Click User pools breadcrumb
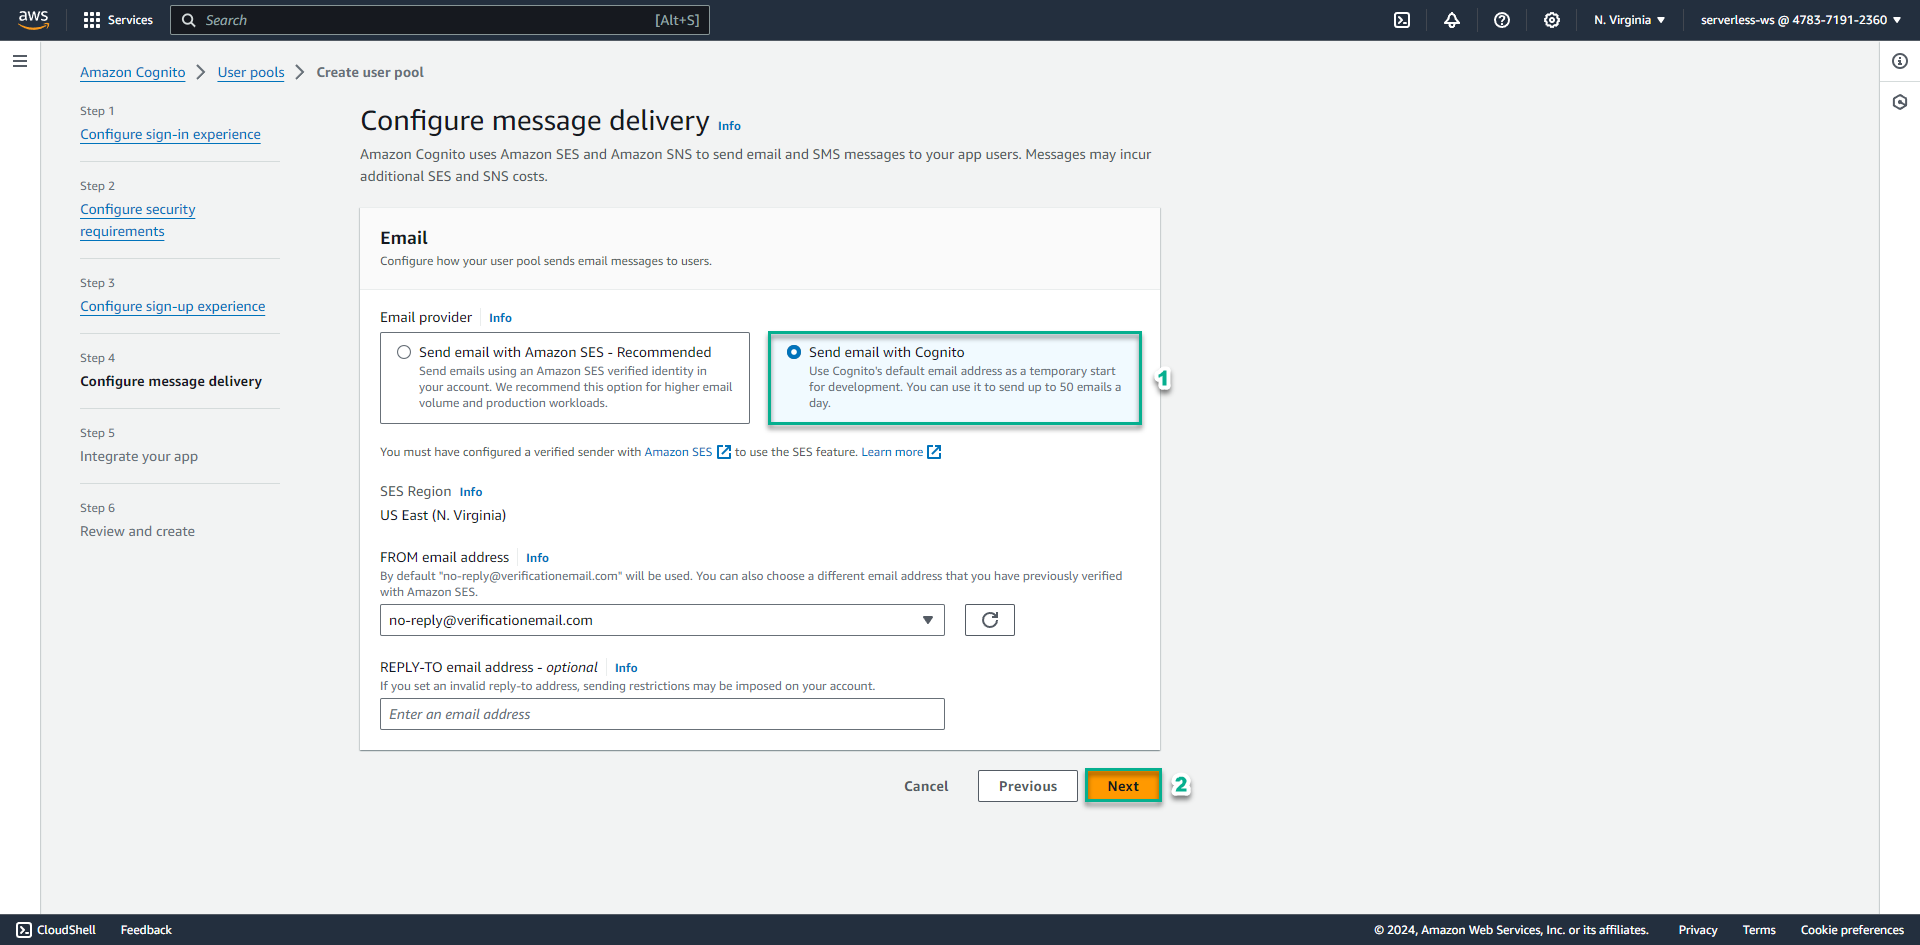 pyautogui.click(x=251, y=72)
